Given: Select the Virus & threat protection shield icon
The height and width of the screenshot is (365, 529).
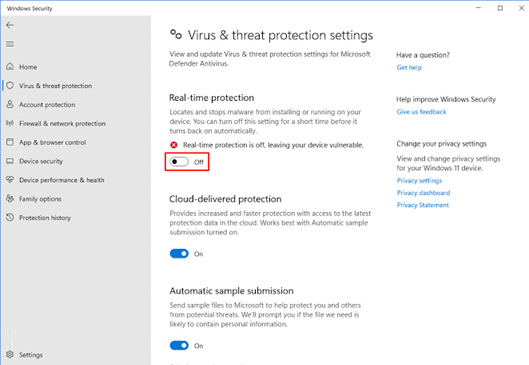Looking at the screenshot, I should 10,85.
